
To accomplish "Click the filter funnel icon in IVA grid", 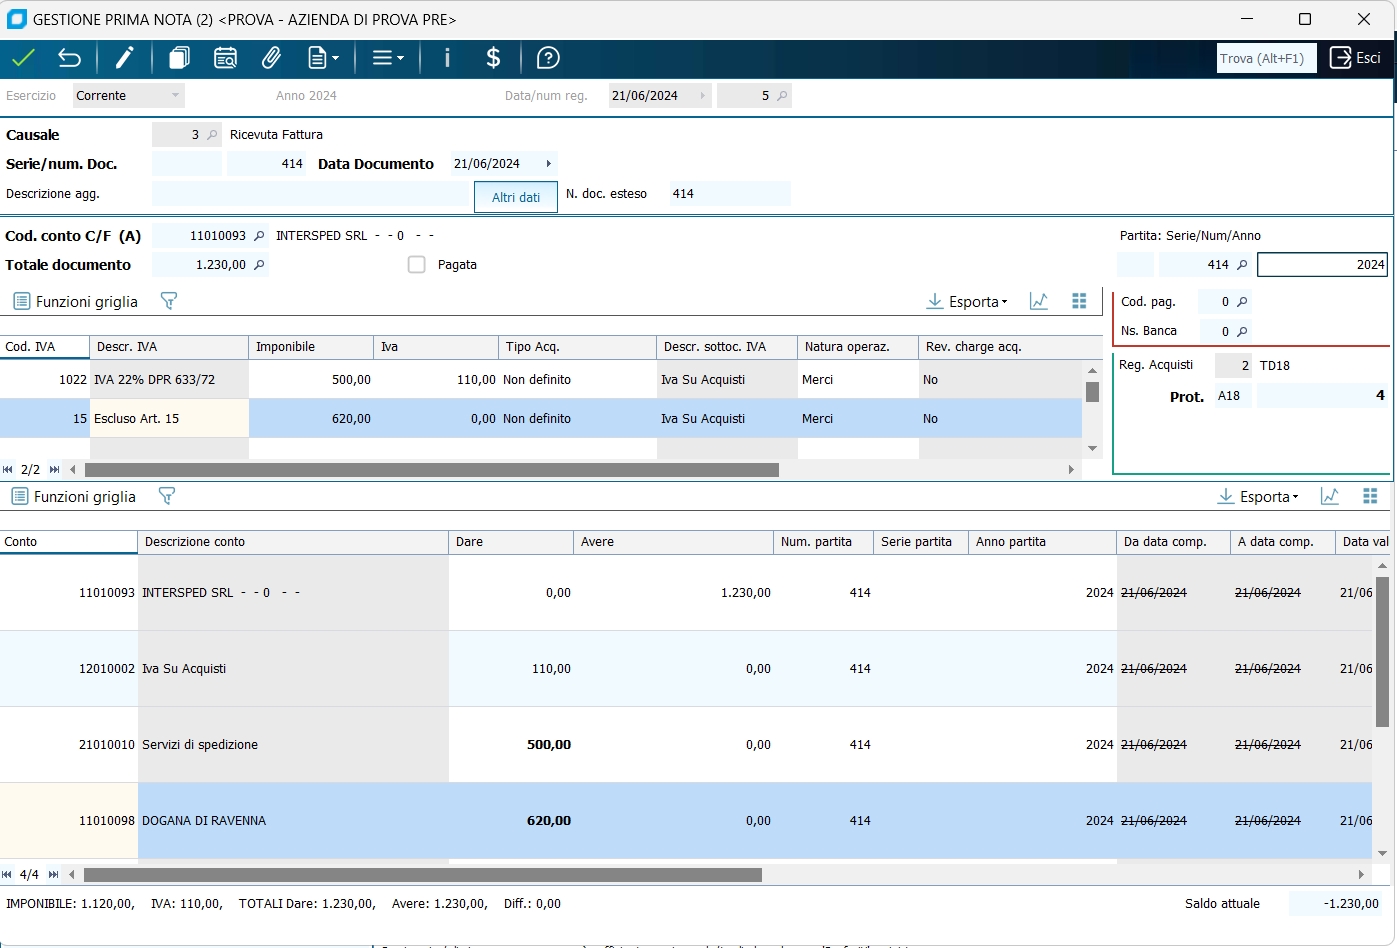I will pyautogui.click(x=169, y=301).
